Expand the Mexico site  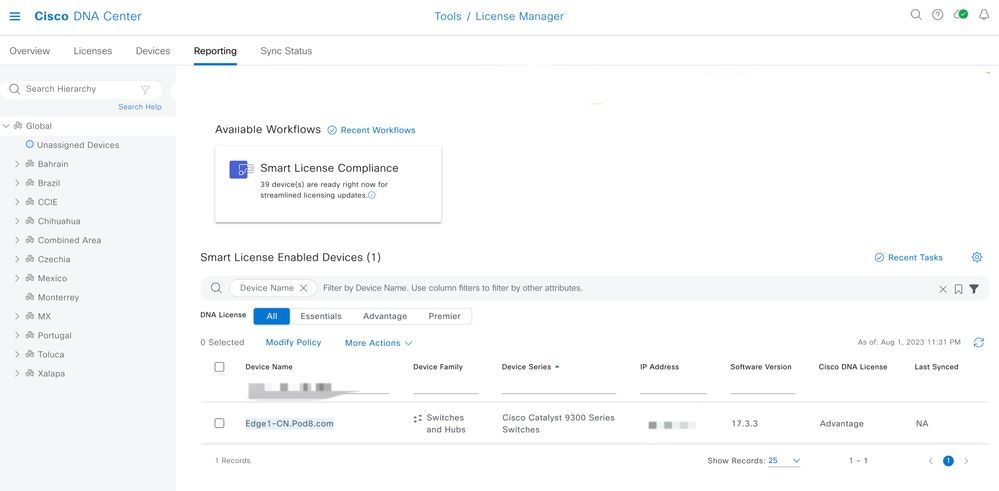point(17,279)
